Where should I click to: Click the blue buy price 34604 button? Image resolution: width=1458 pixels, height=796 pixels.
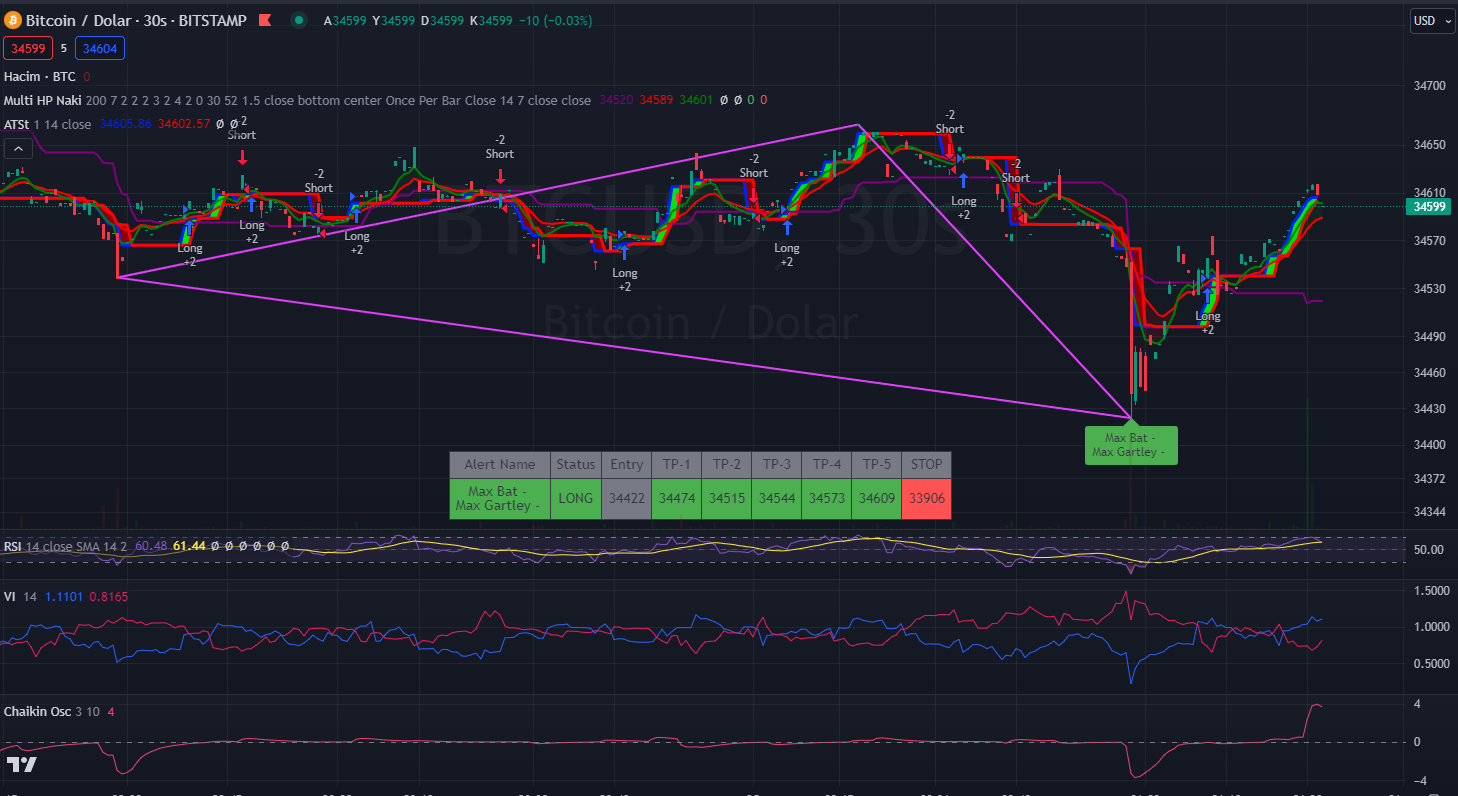pyautogui.click(x=99, y=47)
